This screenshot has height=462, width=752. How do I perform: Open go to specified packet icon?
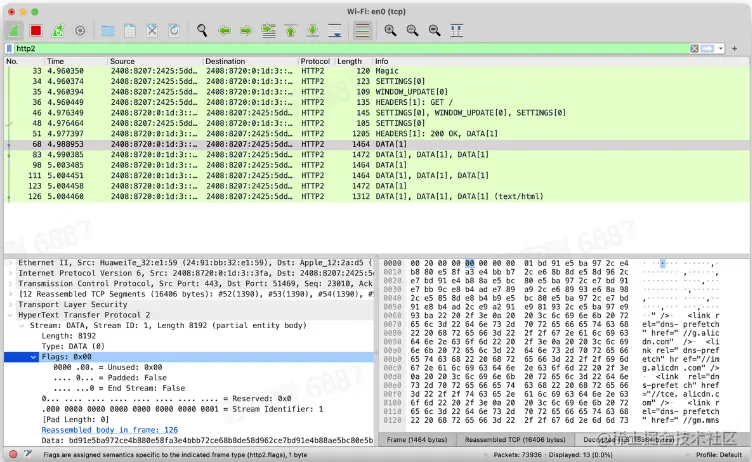click(268, 31)
